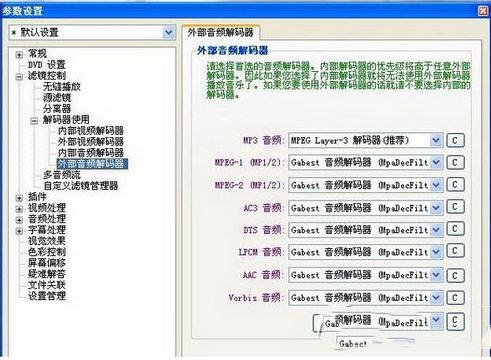
Task: Select 设置管理 in the tree
Action: (x=47, y=296)
